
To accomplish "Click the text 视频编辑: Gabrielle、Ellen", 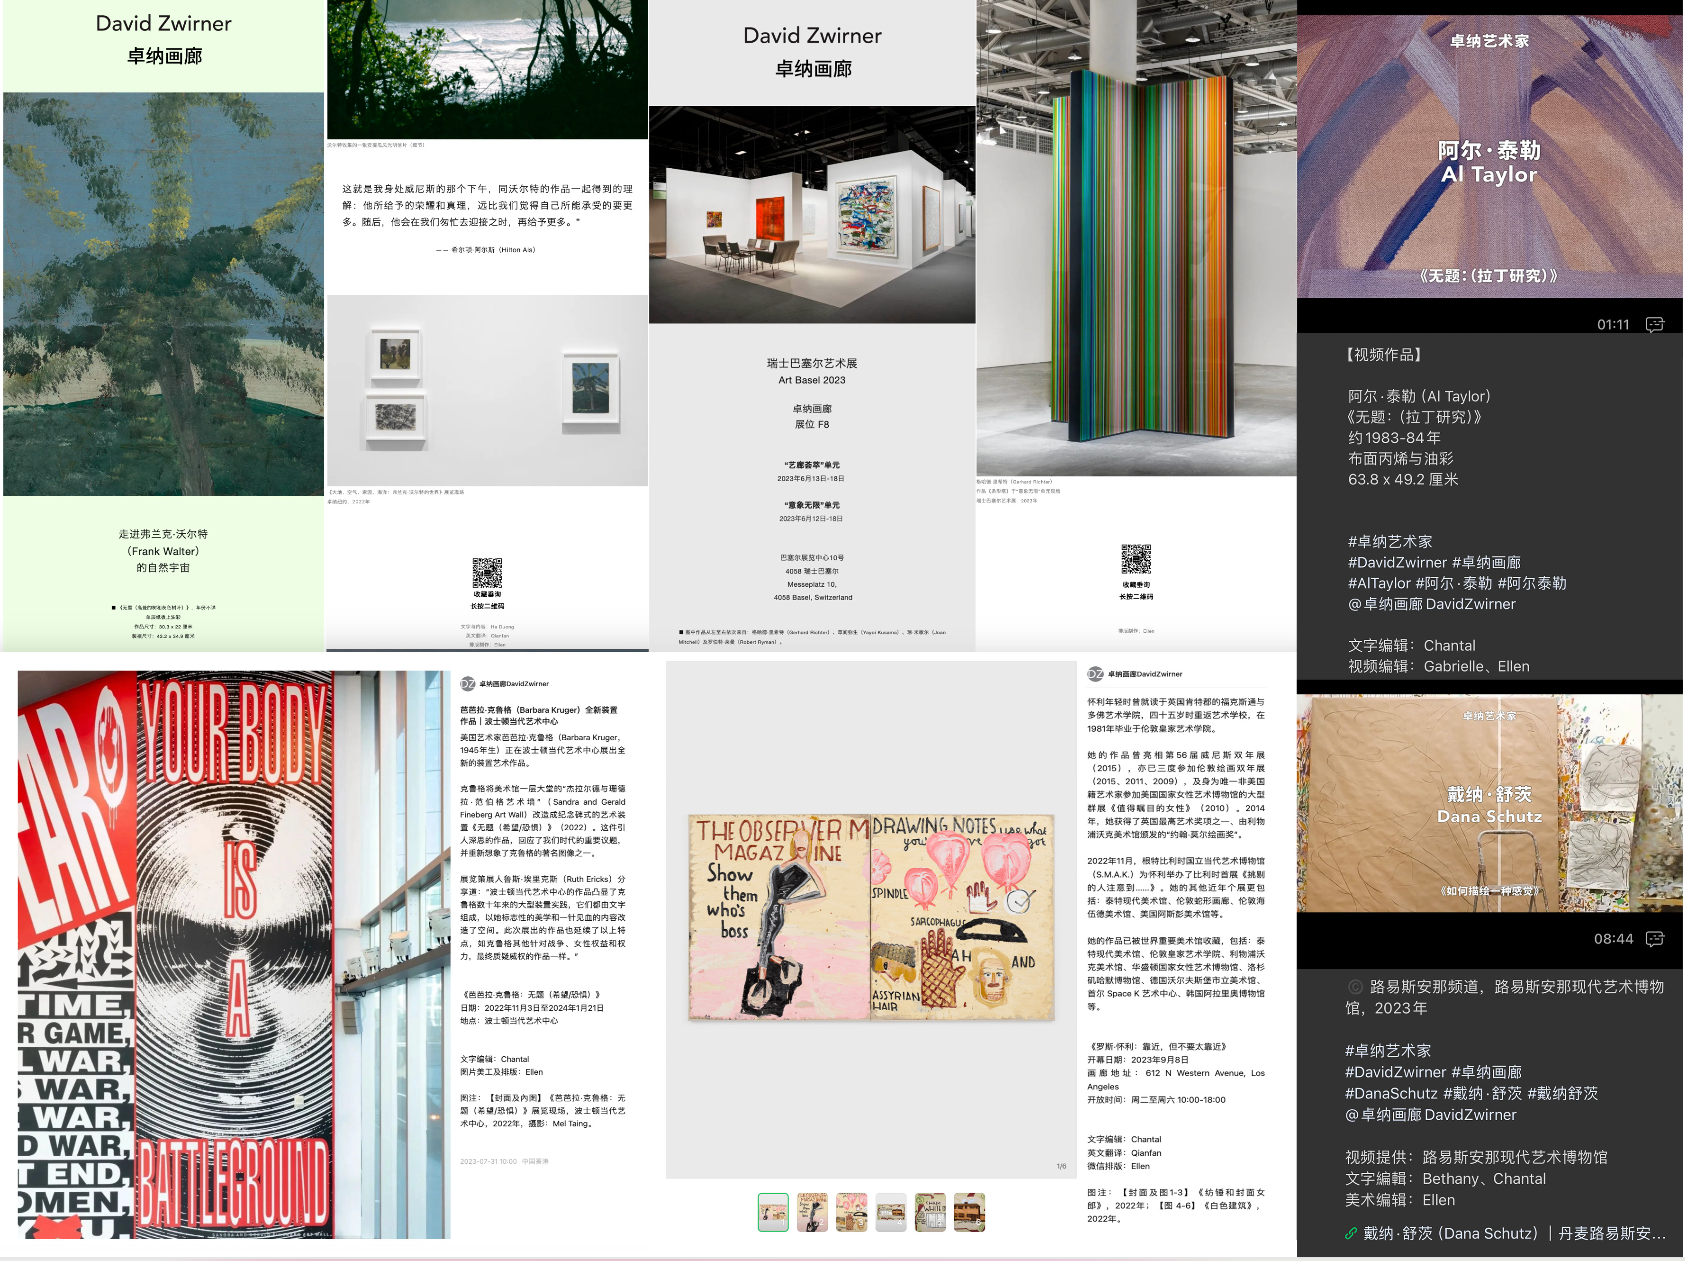I will pyautogui.click(x=1439, y=666).
